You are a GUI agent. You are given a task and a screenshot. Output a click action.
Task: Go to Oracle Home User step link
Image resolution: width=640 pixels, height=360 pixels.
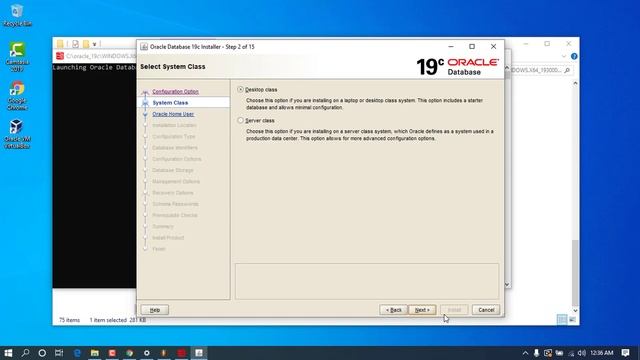pyautogui.click(x=173, y=114)
